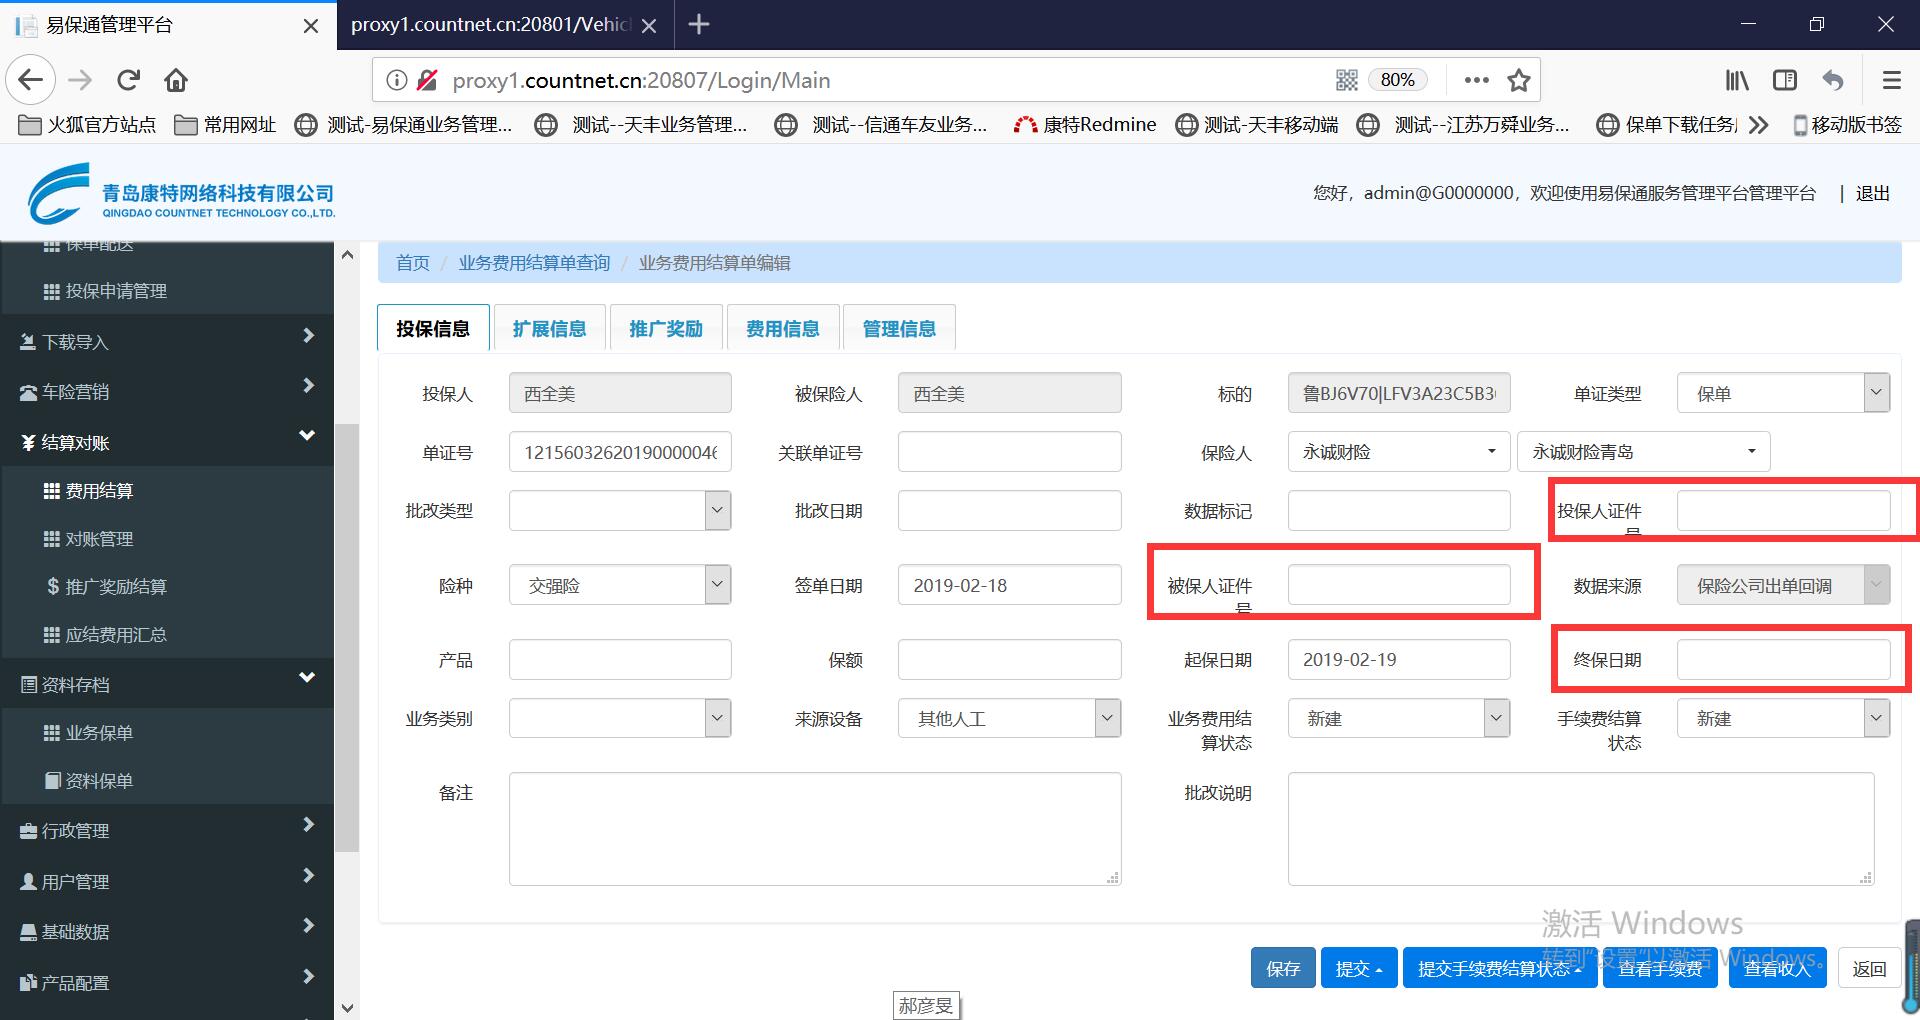Collapse the 结算对账 sidebar section
The height and width of the screenshot is (1020, 1920).
pyautogui.click(x=167, y=442)
